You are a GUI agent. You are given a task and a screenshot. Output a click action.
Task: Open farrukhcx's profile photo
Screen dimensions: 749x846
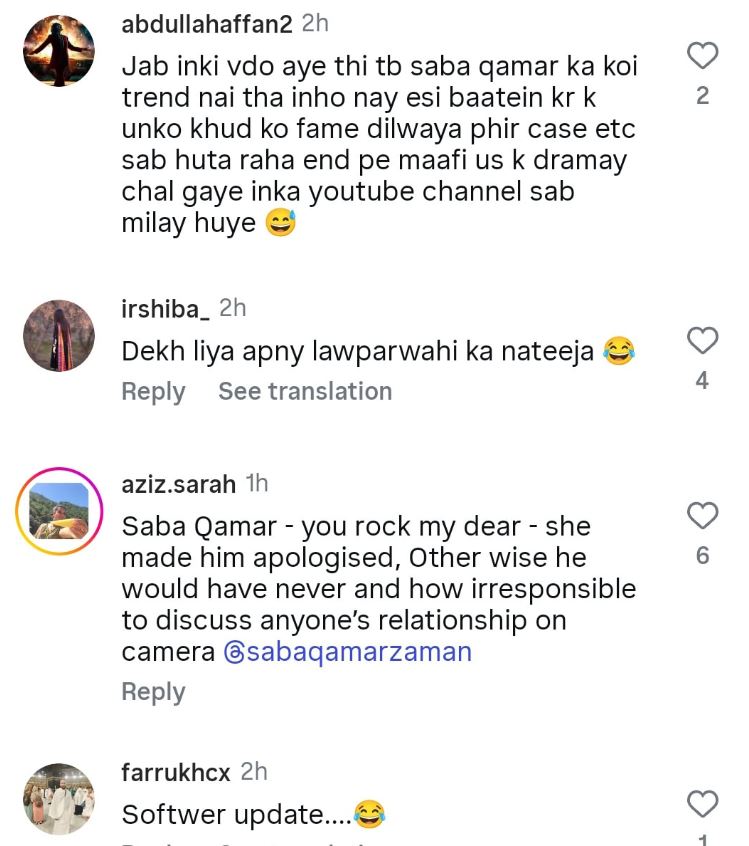59,799
